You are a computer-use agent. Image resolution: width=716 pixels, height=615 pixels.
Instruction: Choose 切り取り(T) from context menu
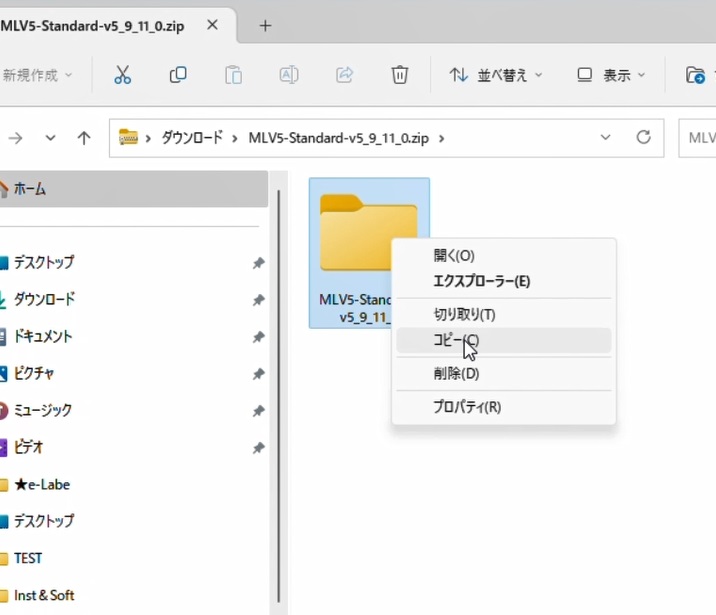click(504, 315)
